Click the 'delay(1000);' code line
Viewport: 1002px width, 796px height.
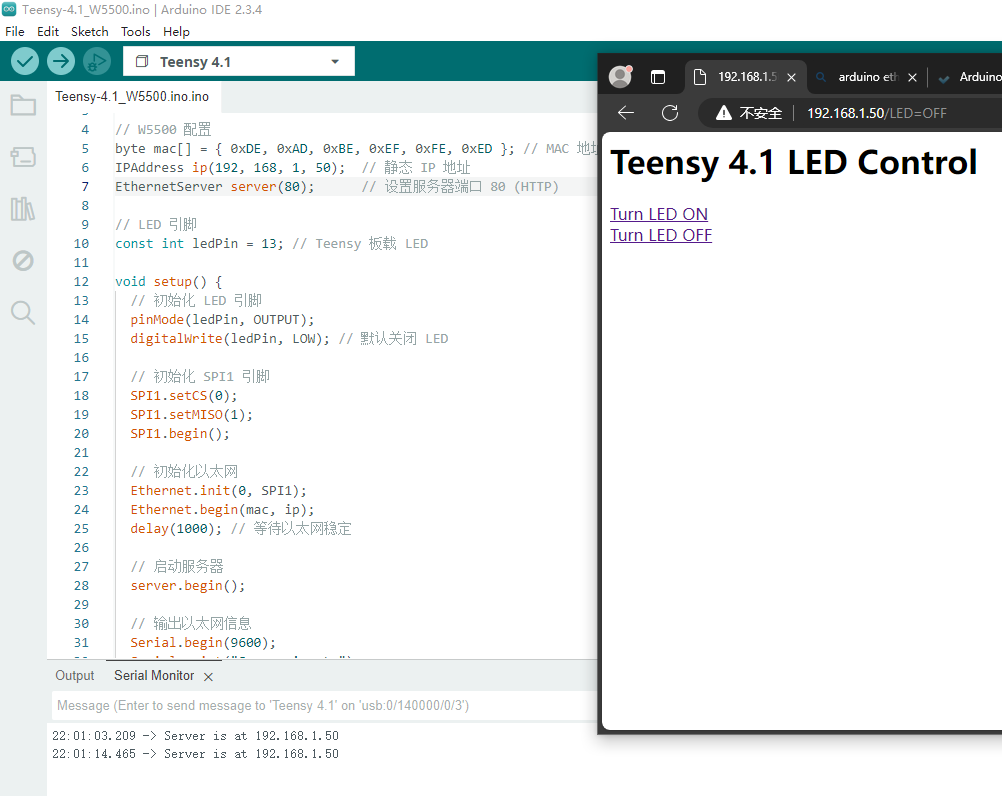coord(176,529)
